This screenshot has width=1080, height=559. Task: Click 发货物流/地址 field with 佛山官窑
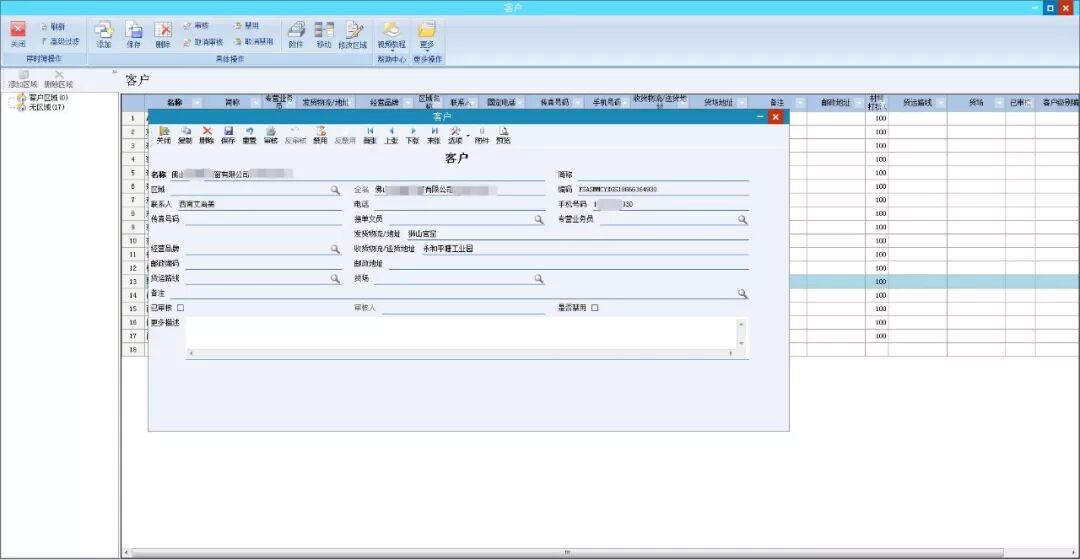(x=577, y=234)
